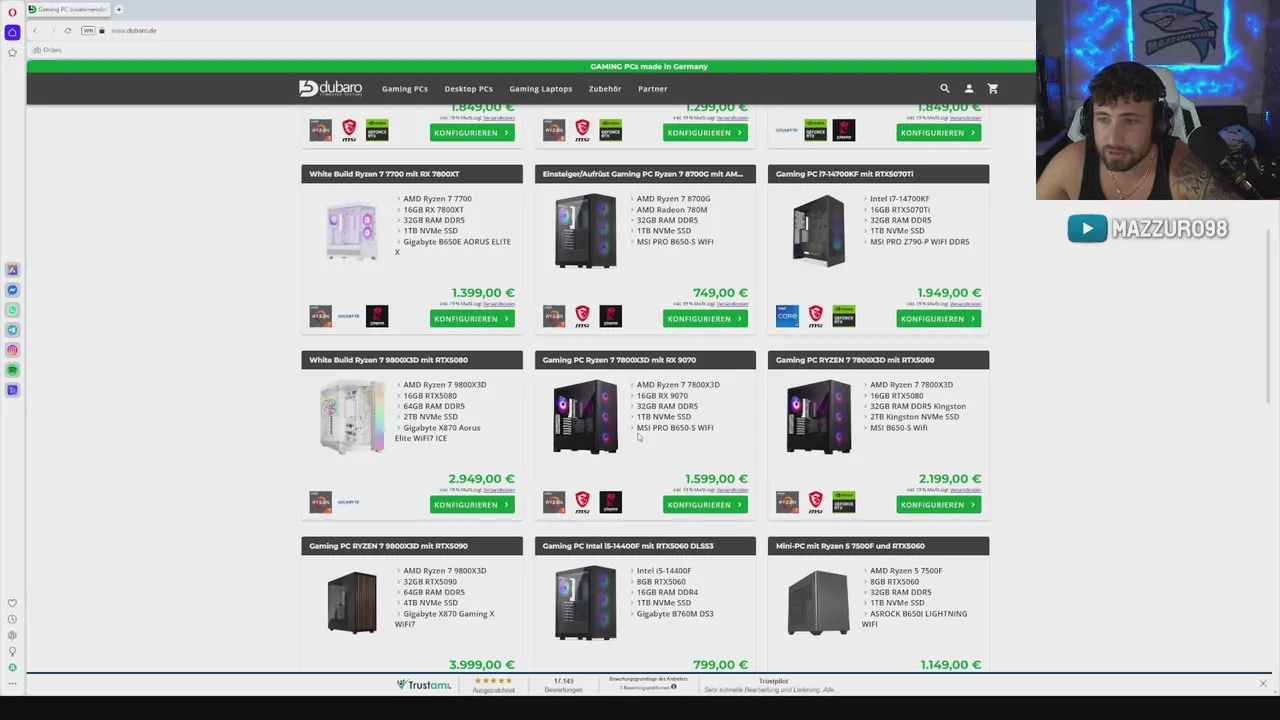The image size is (1280, 720).
Task: Click the padlock site info icon
Action: (102, 30)
